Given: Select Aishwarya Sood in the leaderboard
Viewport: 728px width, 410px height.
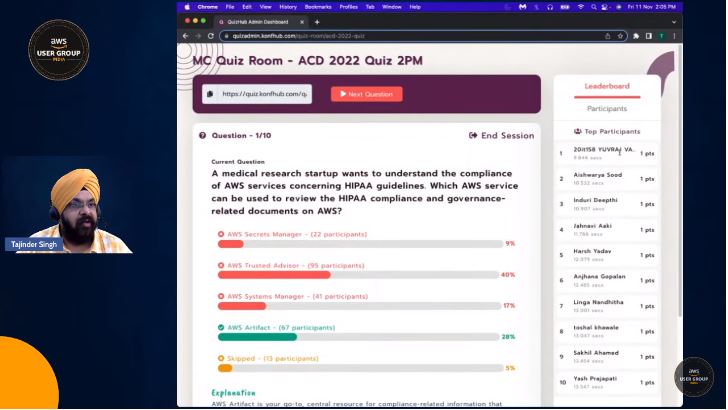Looking at the screenshot, I should [607, 179].
